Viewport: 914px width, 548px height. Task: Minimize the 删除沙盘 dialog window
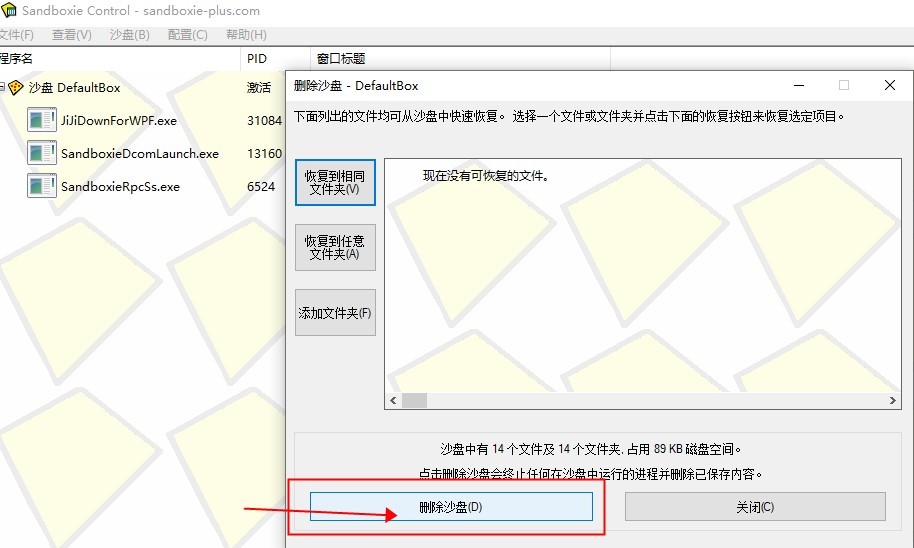tap(798, 86)
